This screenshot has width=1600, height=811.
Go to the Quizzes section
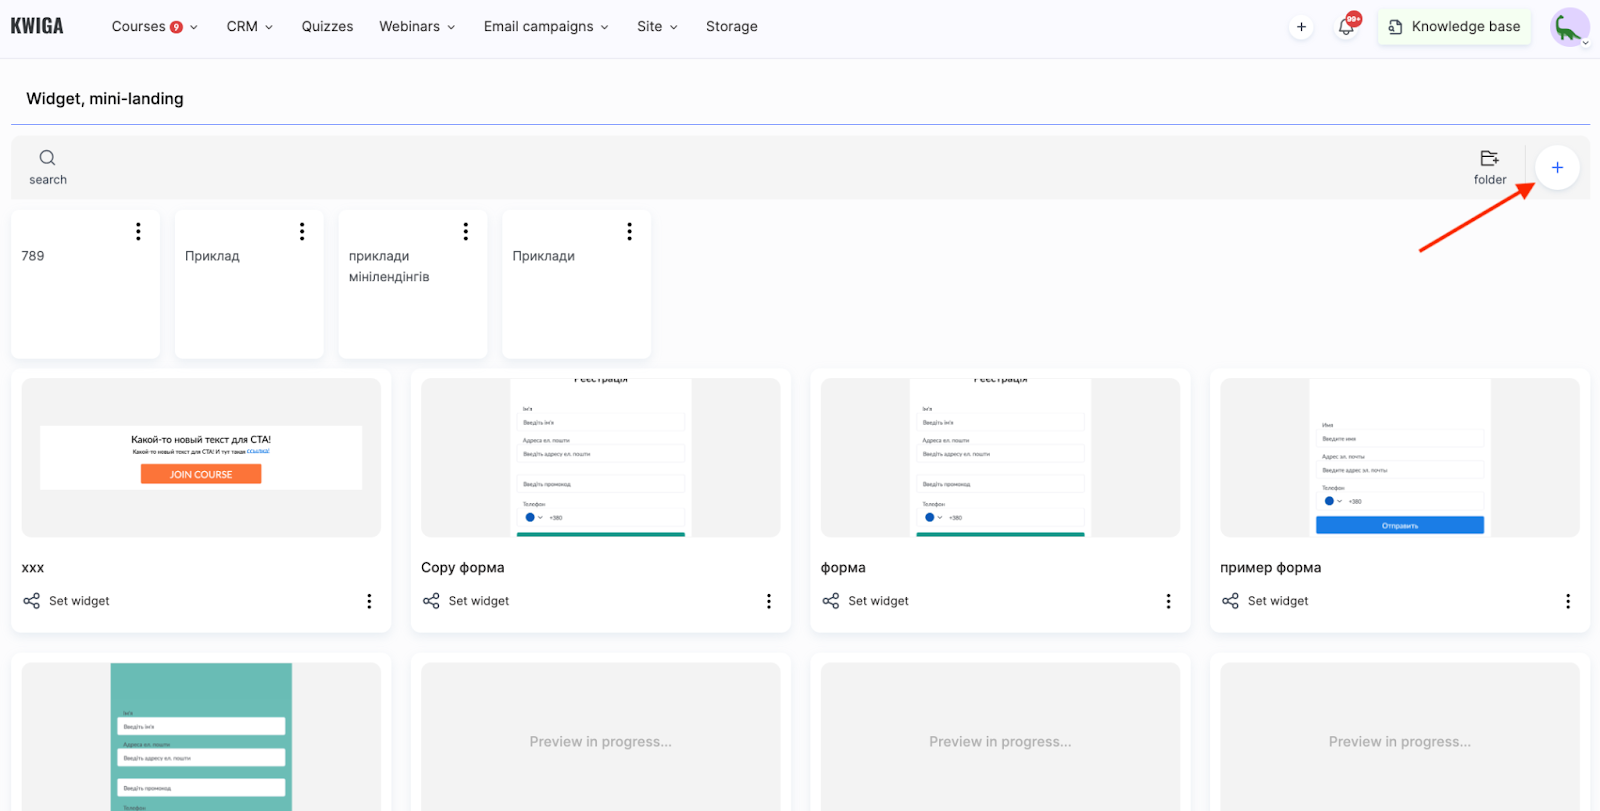point(327,27)
